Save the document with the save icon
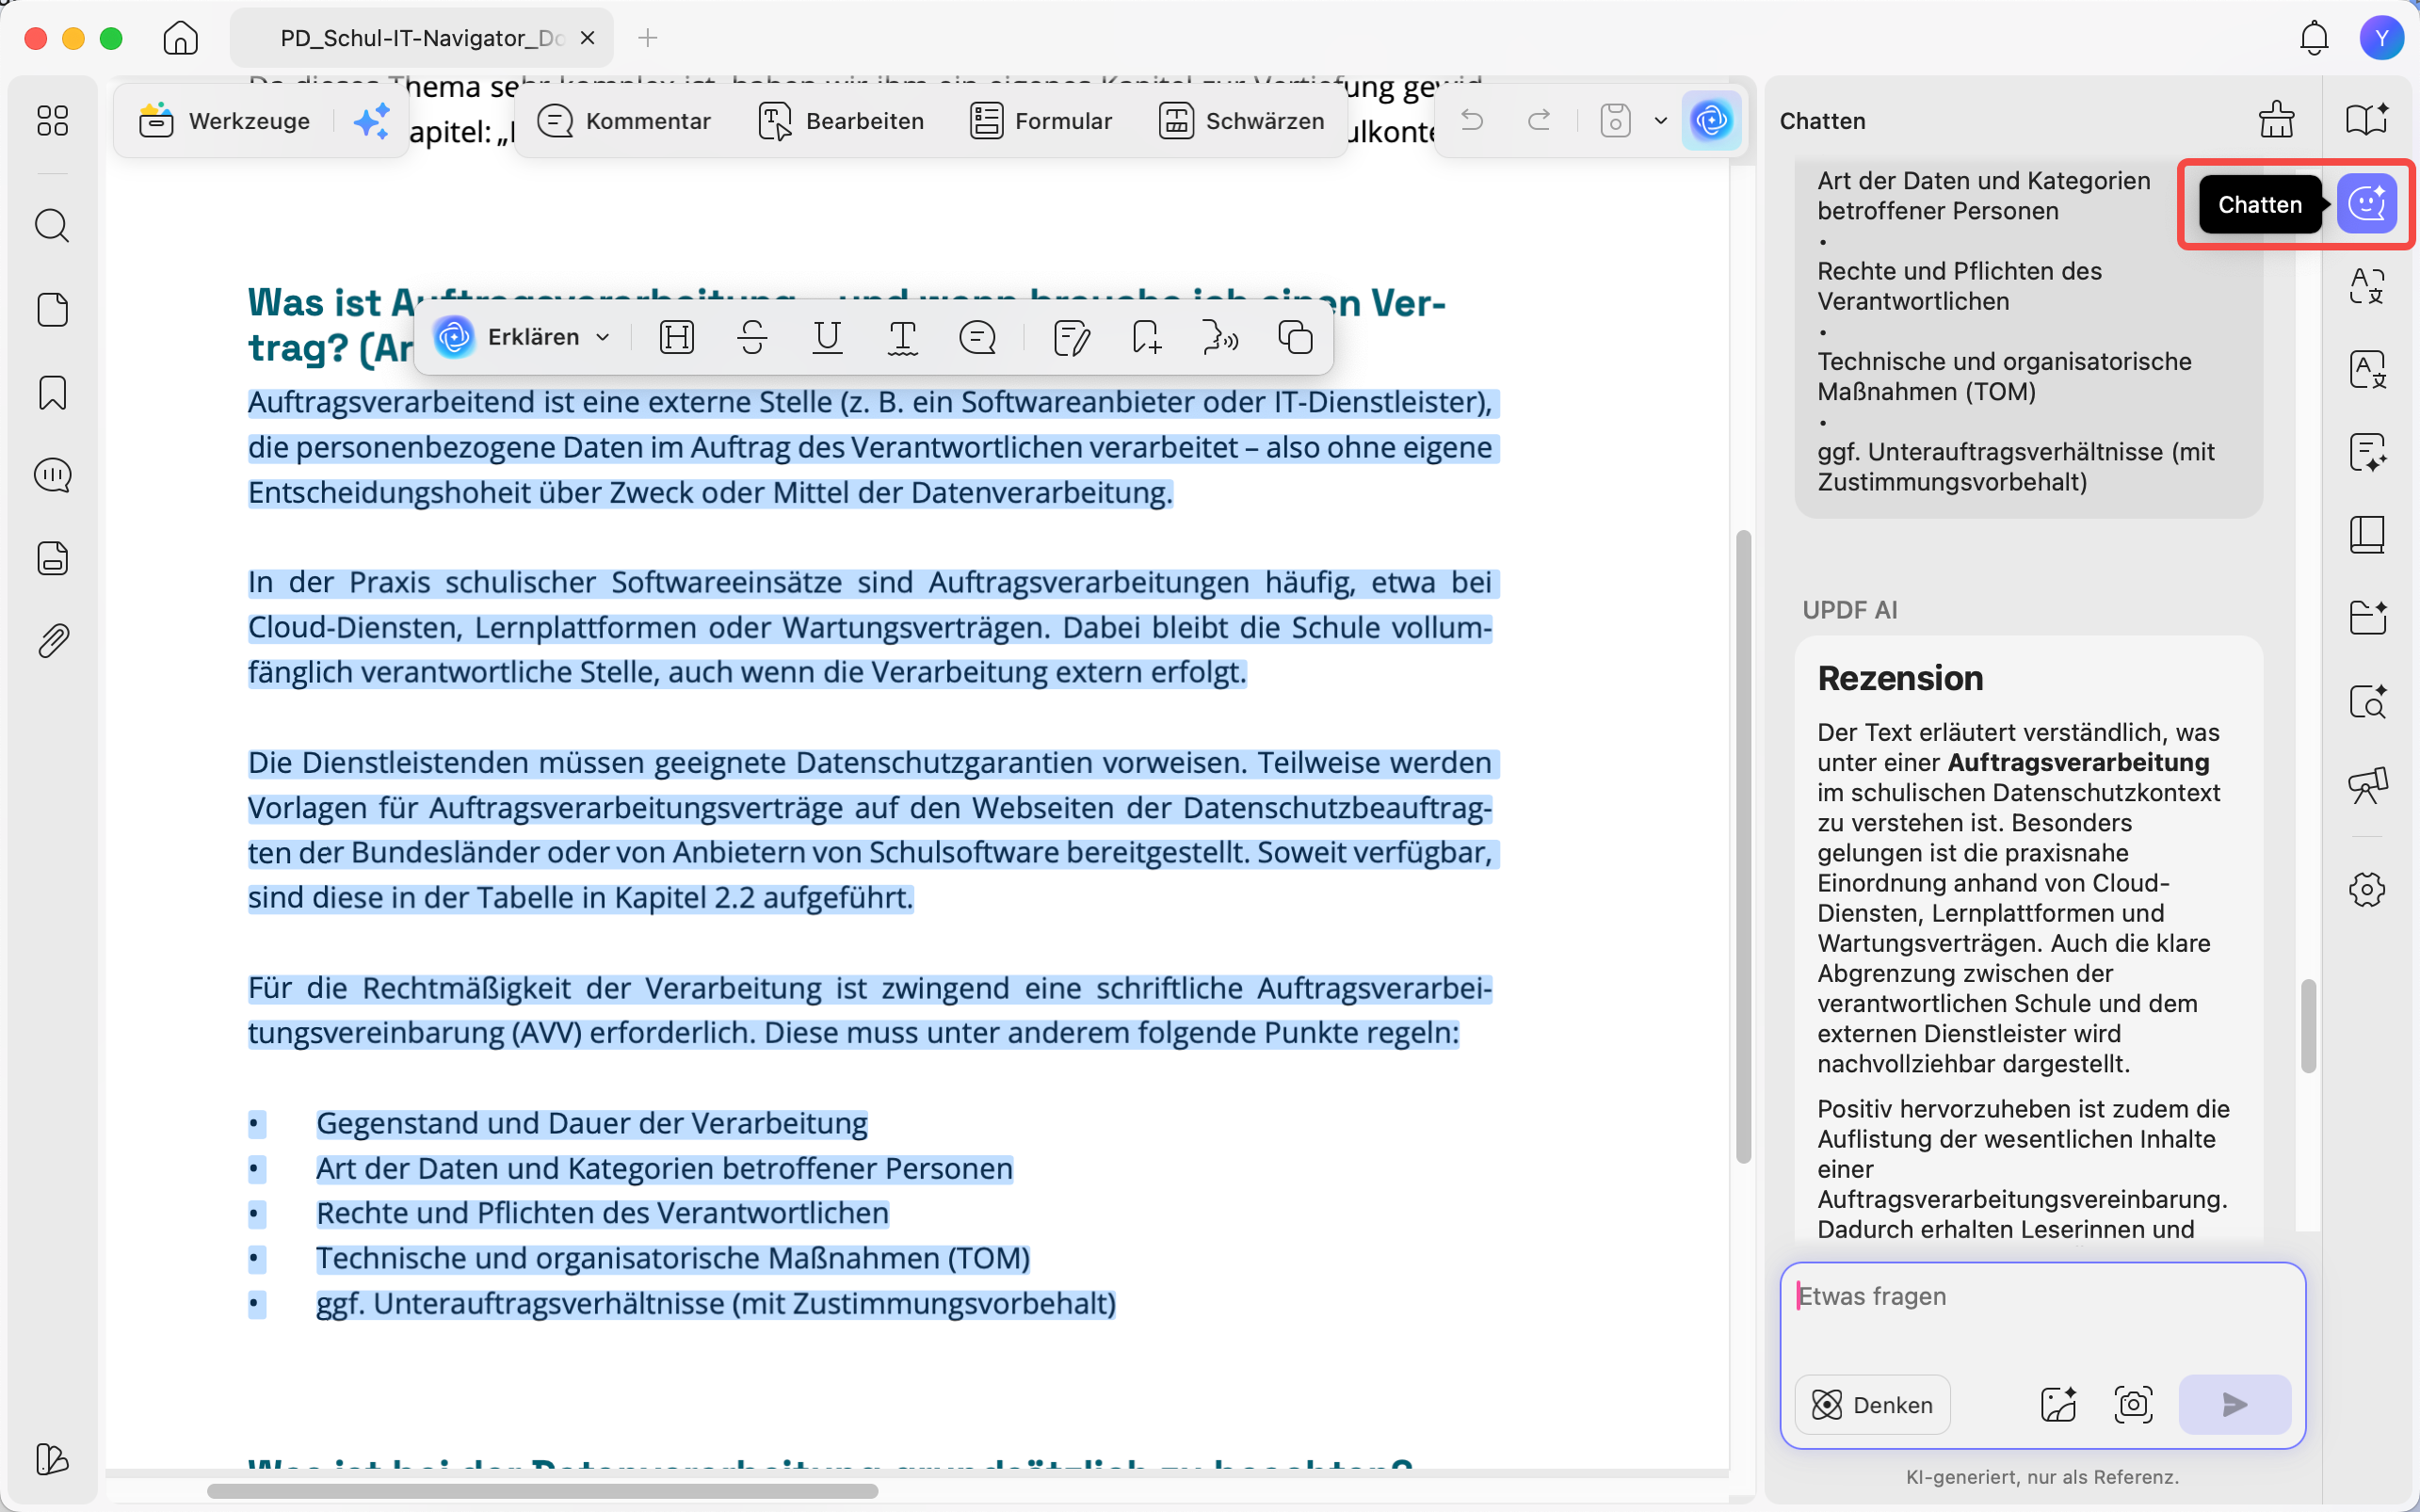 point(1615,121)
